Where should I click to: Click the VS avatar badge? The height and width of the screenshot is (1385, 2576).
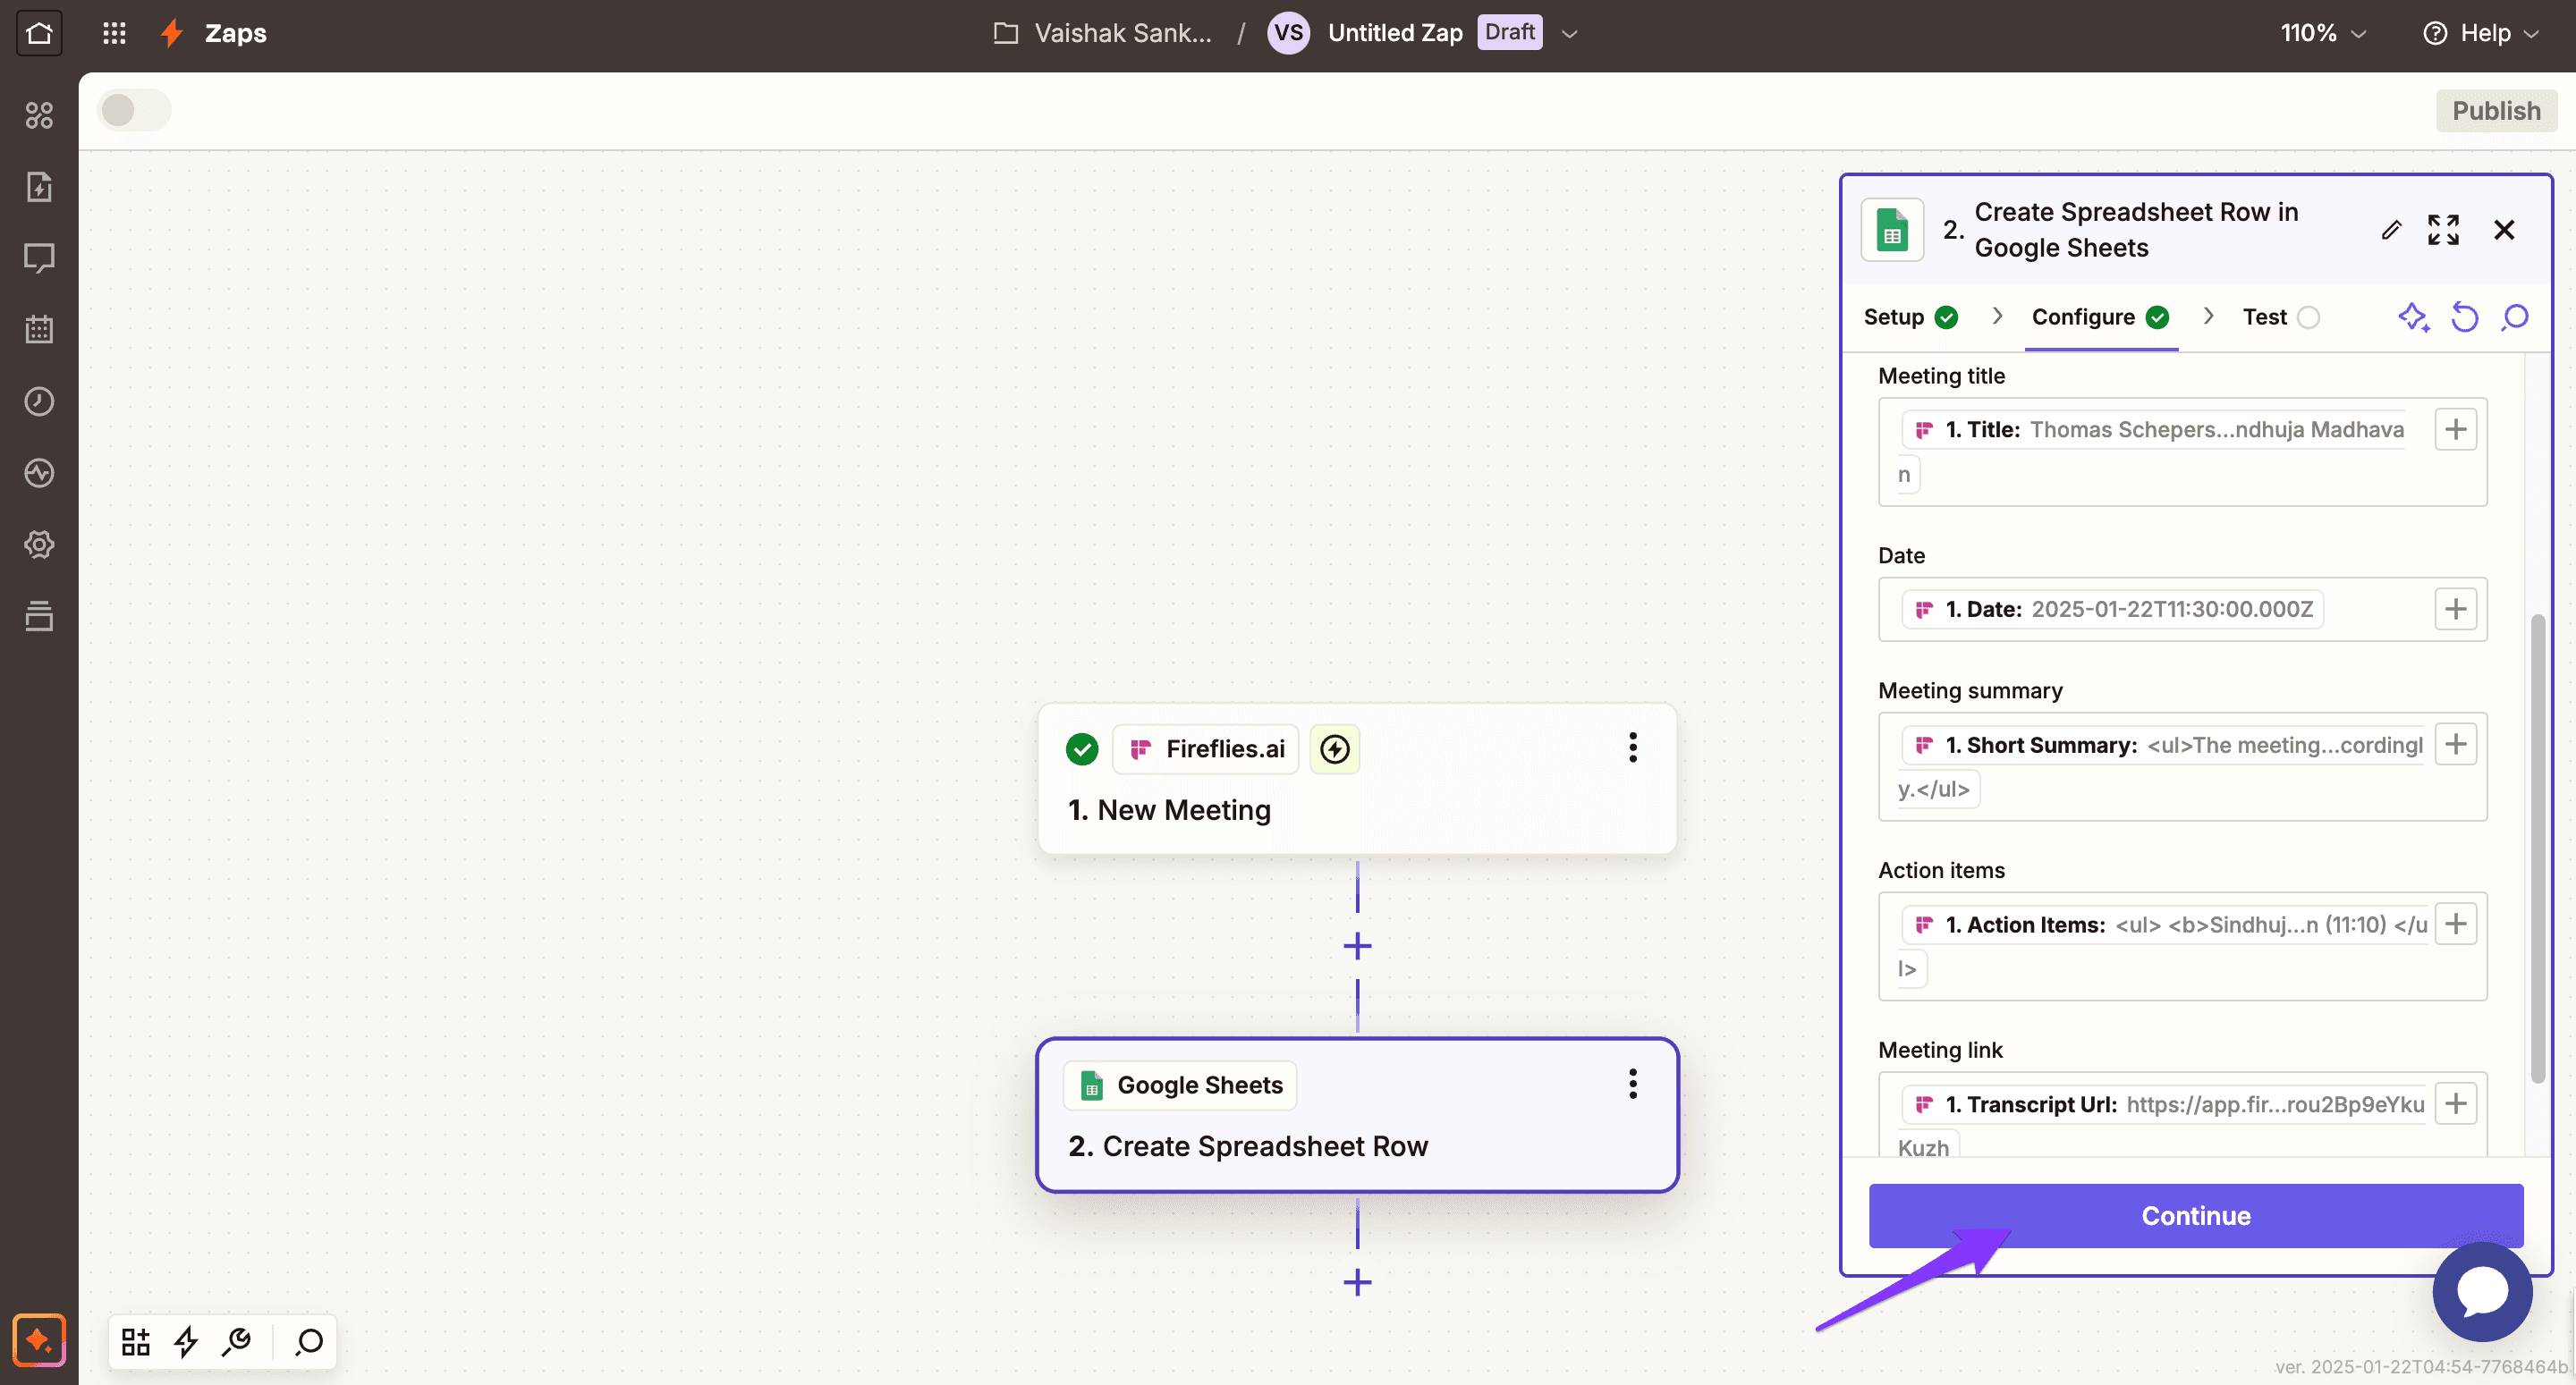(1288, 33)
